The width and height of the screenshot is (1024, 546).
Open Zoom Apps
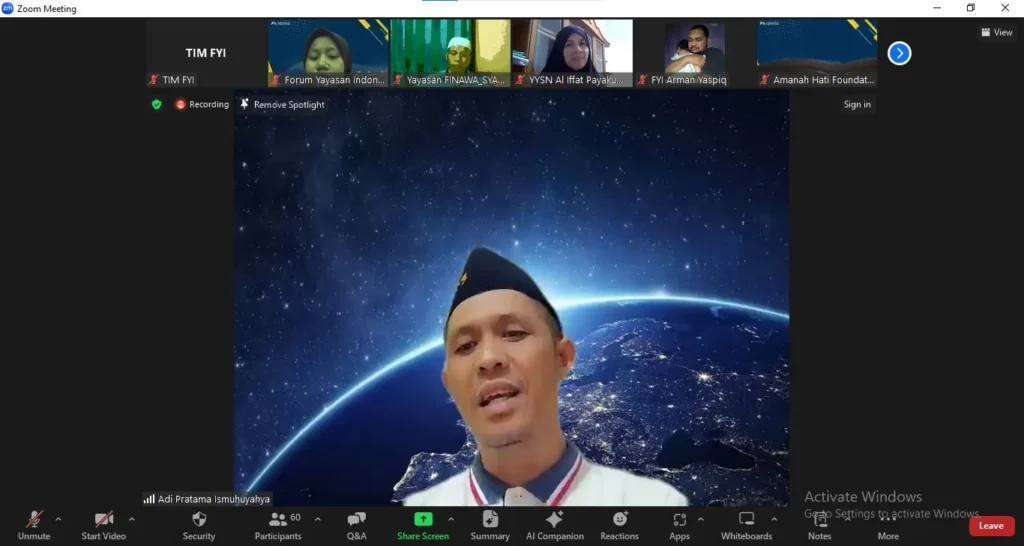pos(679,526)
